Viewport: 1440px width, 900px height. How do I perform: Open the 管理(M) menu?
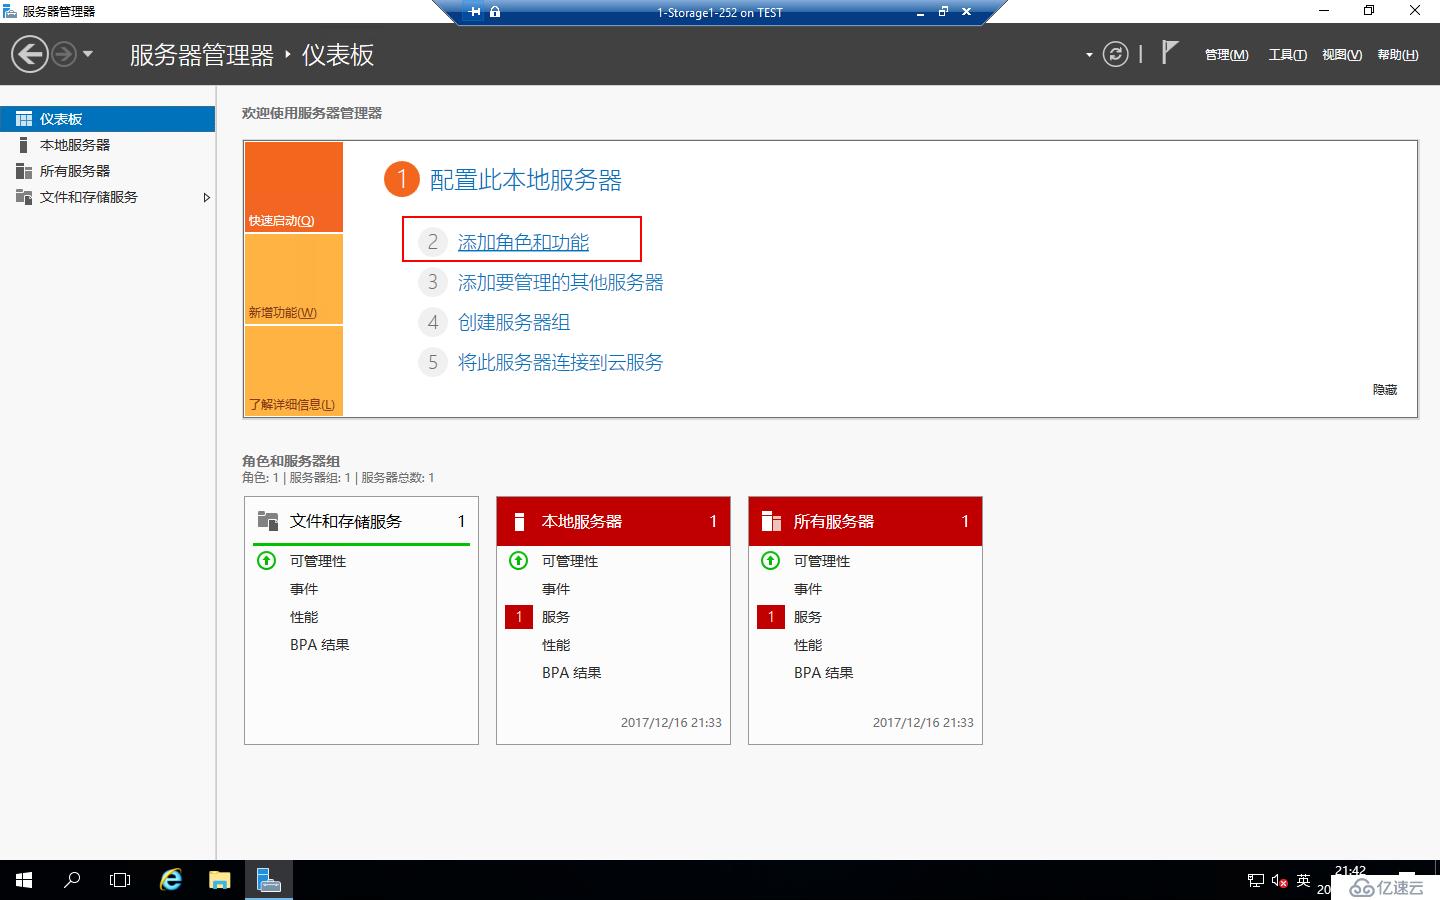[x=1226, y=55]
